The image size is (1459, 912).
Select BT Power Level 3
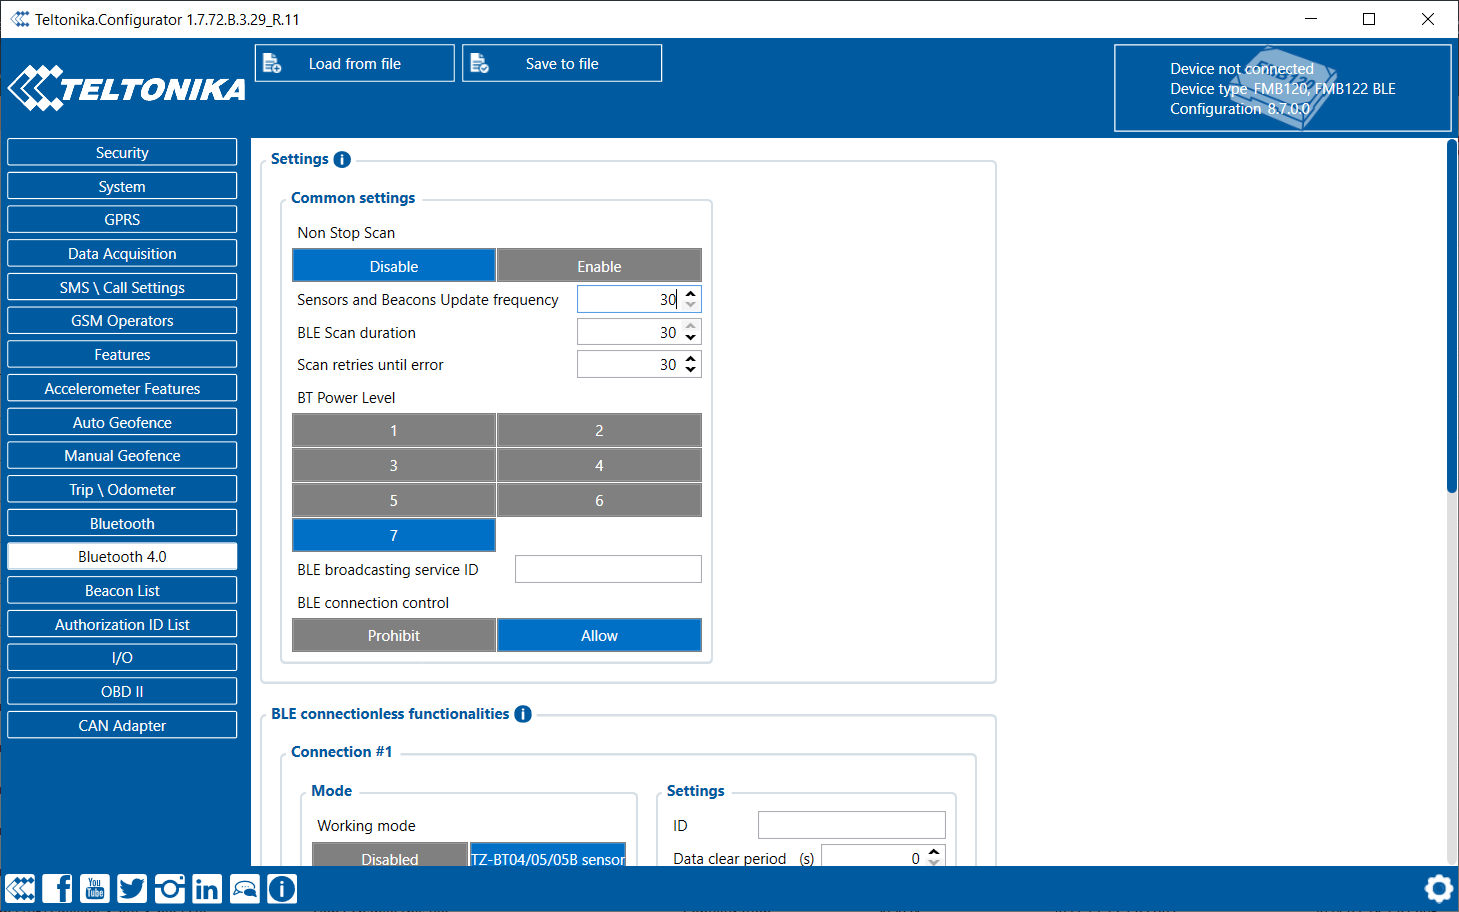tap(394, 466)
